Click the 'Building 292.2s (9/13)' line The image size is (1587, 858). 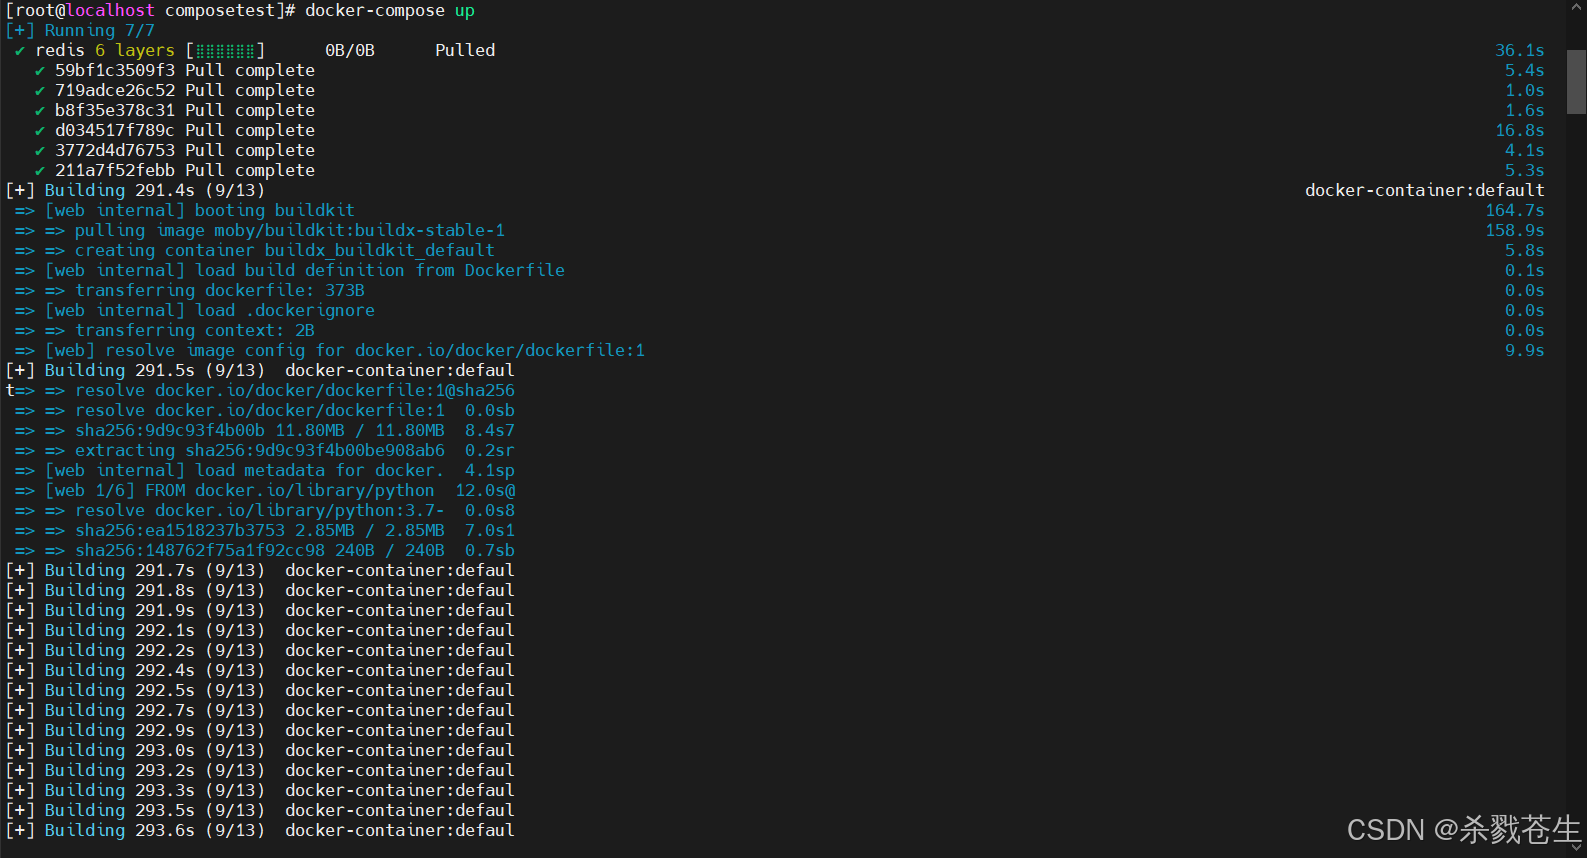pos(260,650)
